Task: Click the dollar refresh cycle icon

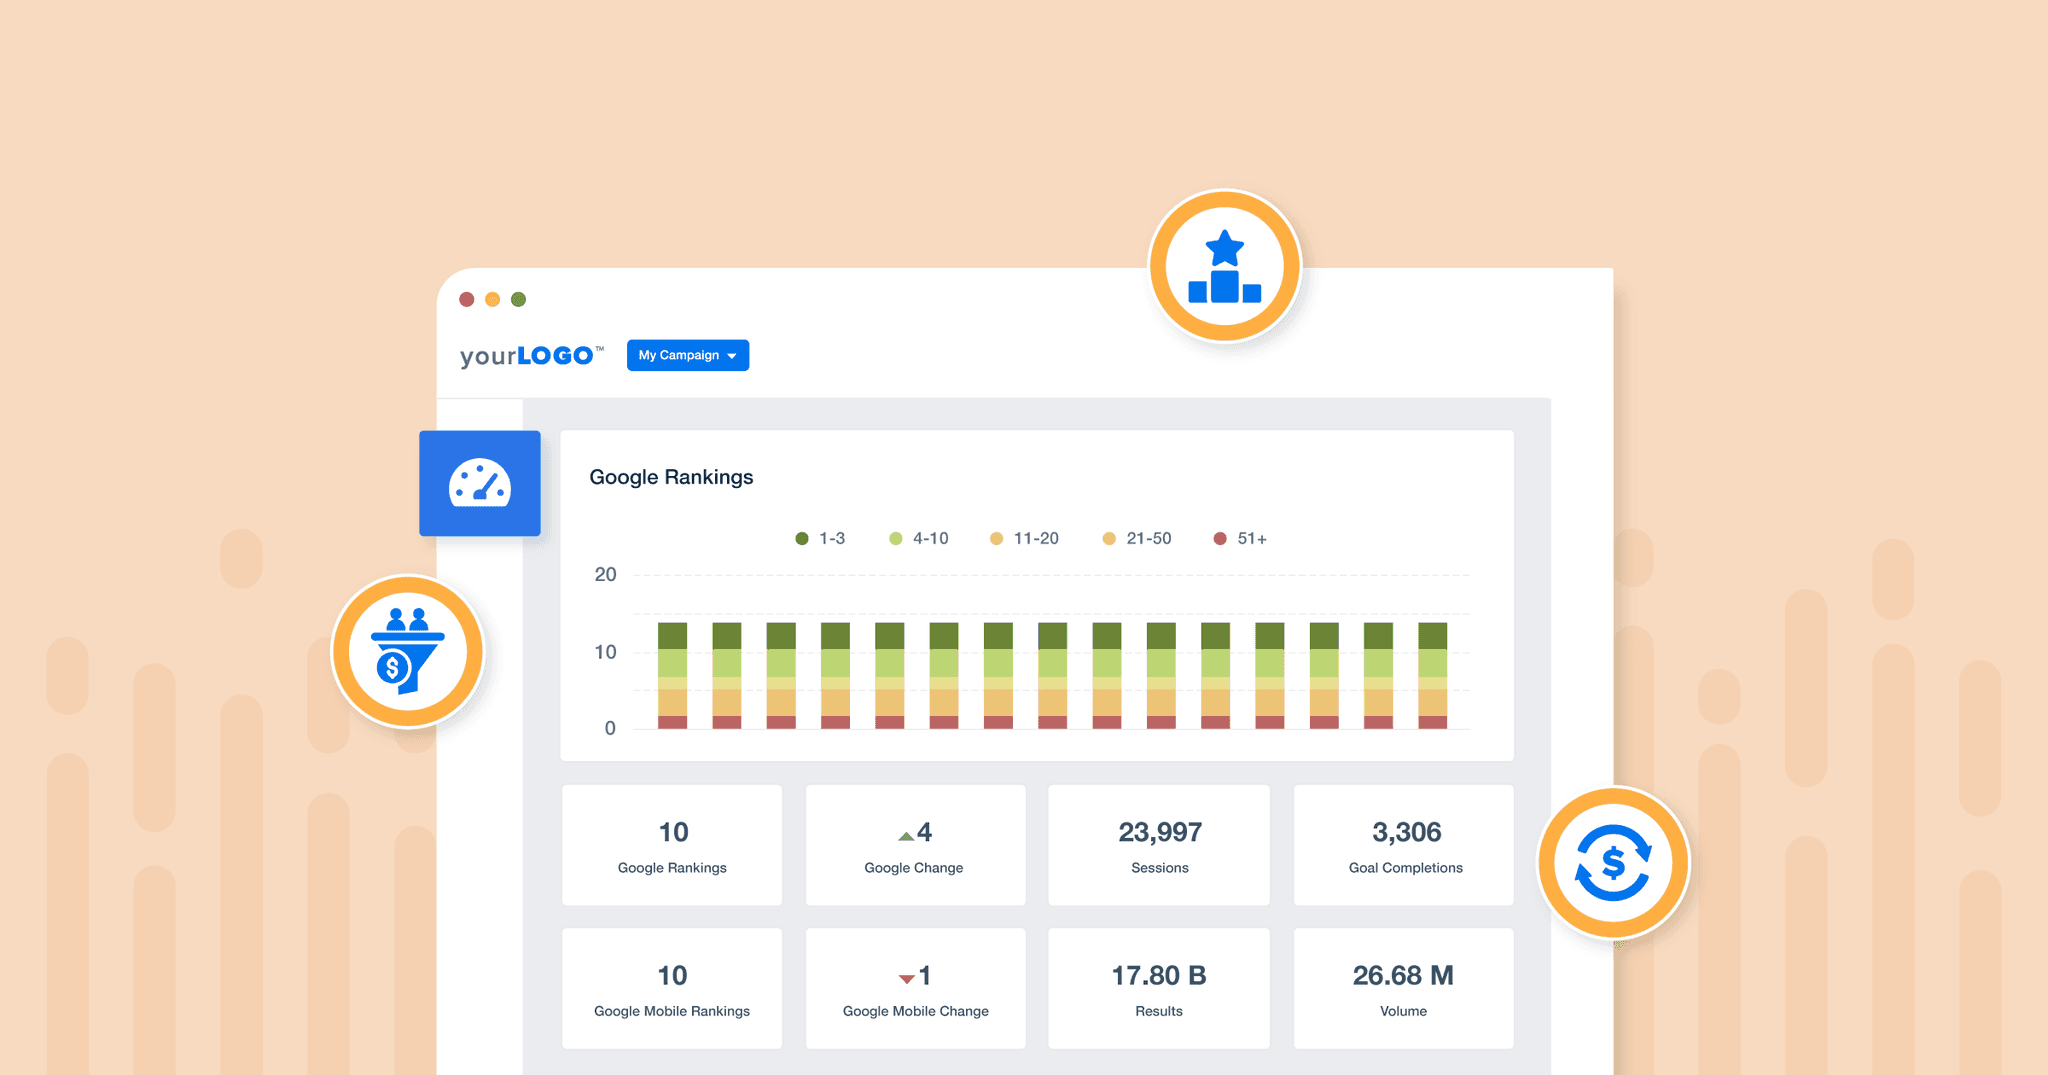Action: point(1612,863)
